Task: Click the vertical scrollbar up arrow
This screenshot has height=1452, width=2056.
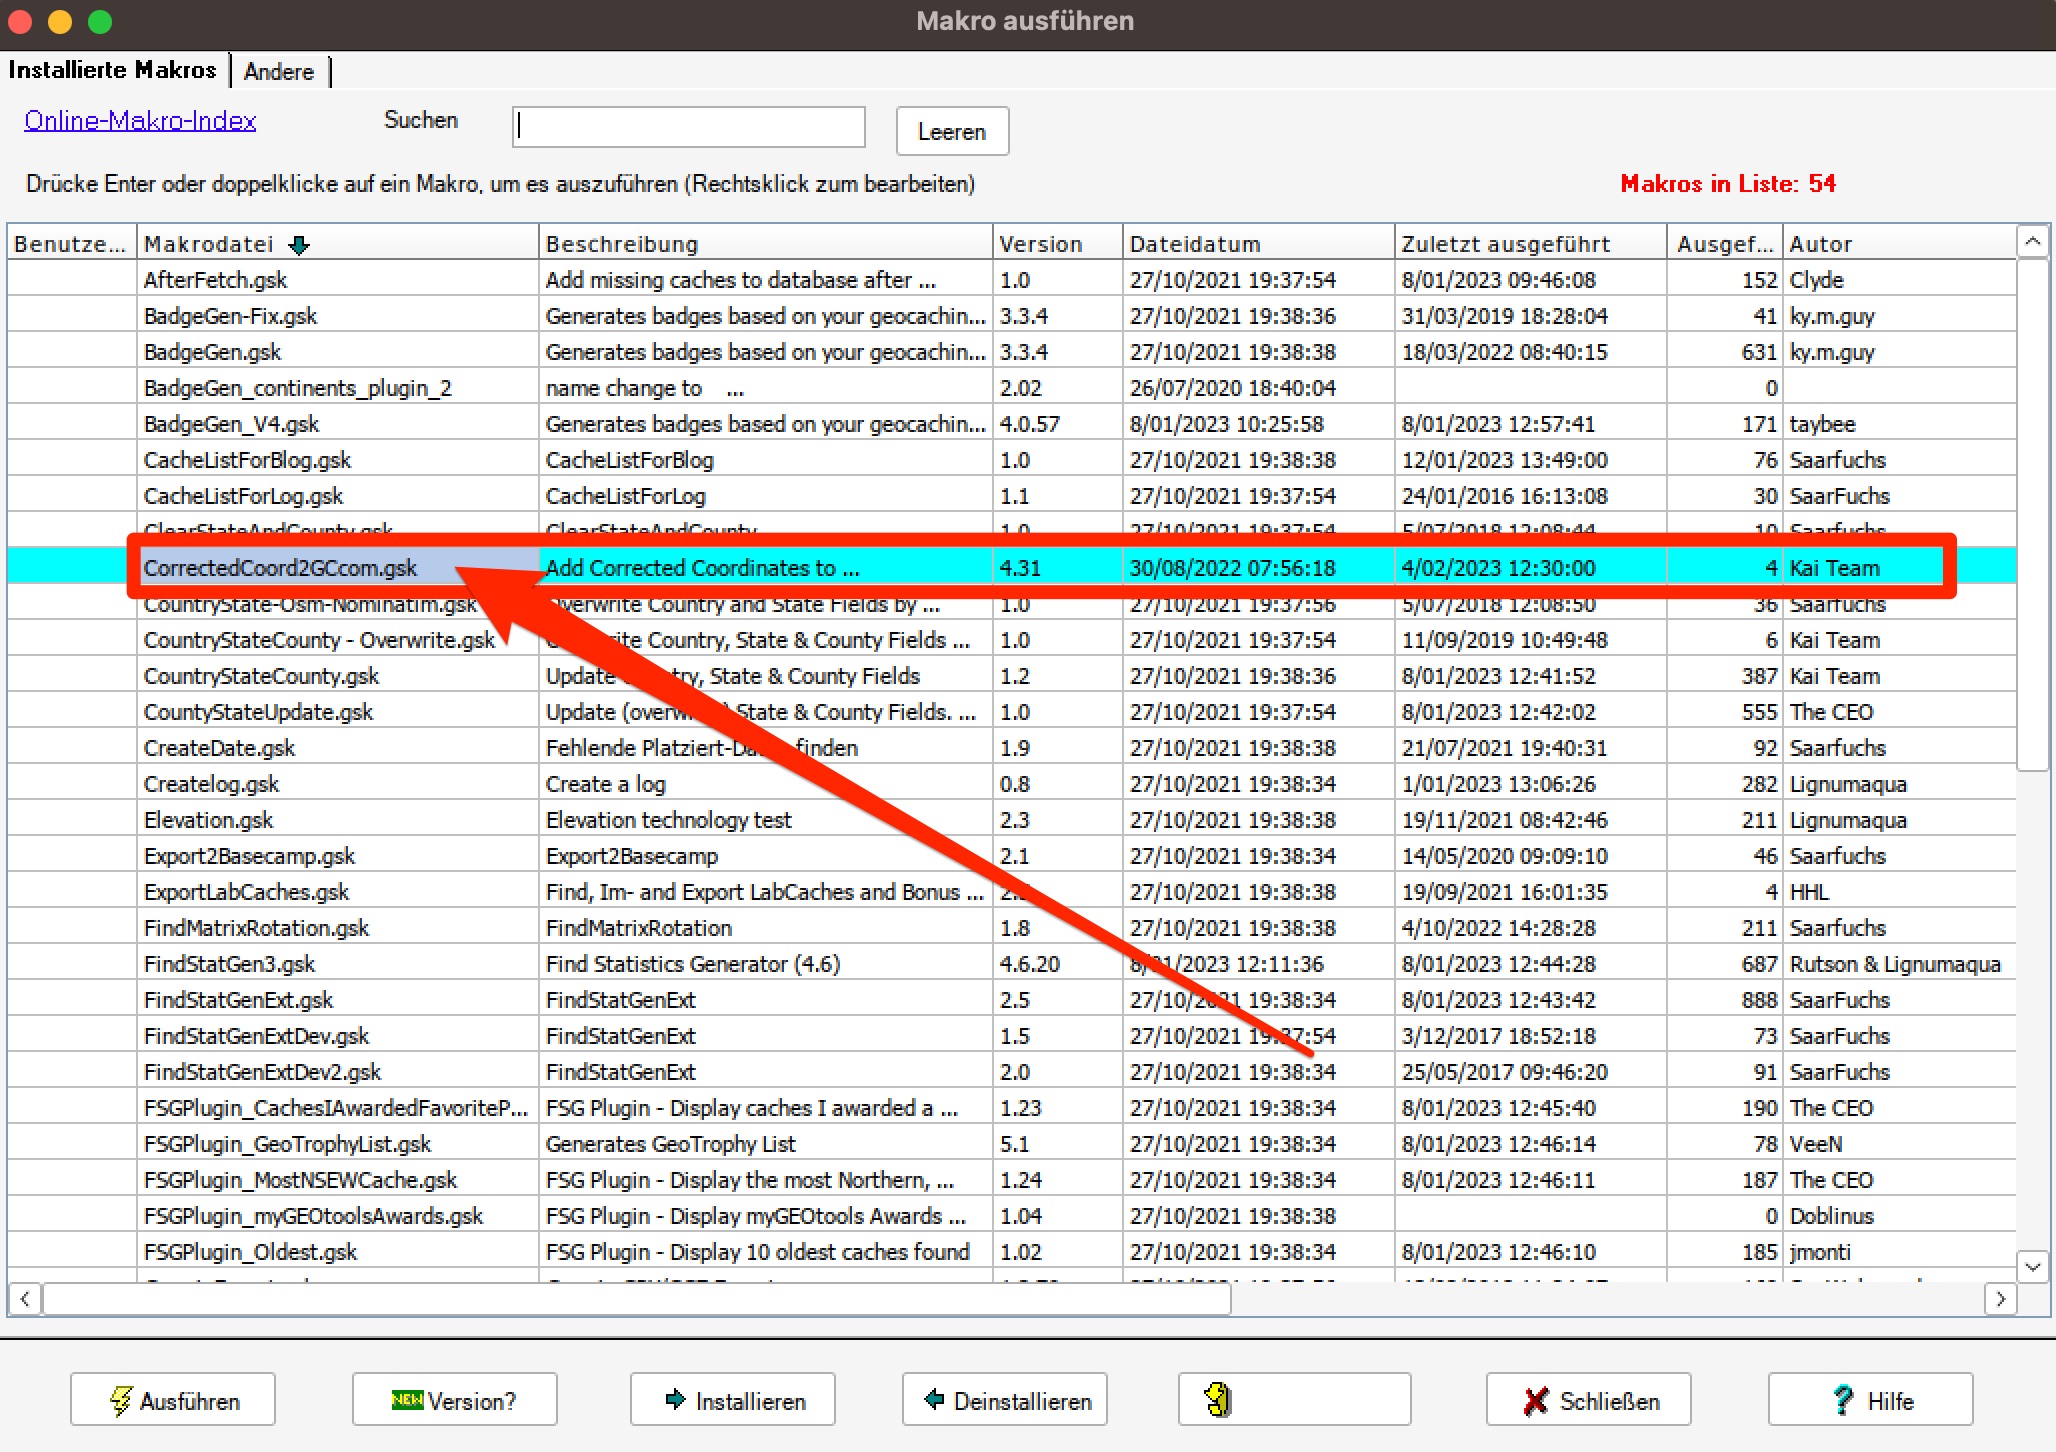Action: 2032,242
